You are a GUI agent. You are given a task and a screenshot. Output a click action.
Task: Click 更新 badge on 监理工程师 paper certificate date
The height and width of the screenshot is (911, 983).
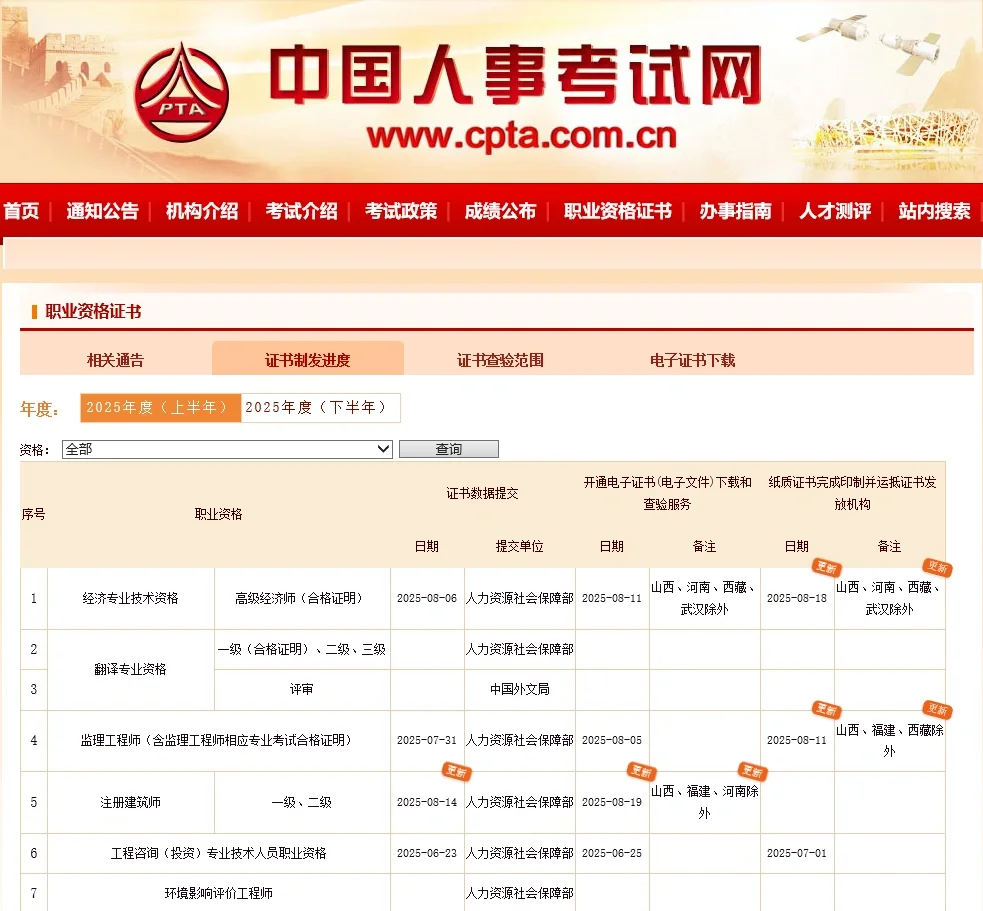click(x=827, y=712)
